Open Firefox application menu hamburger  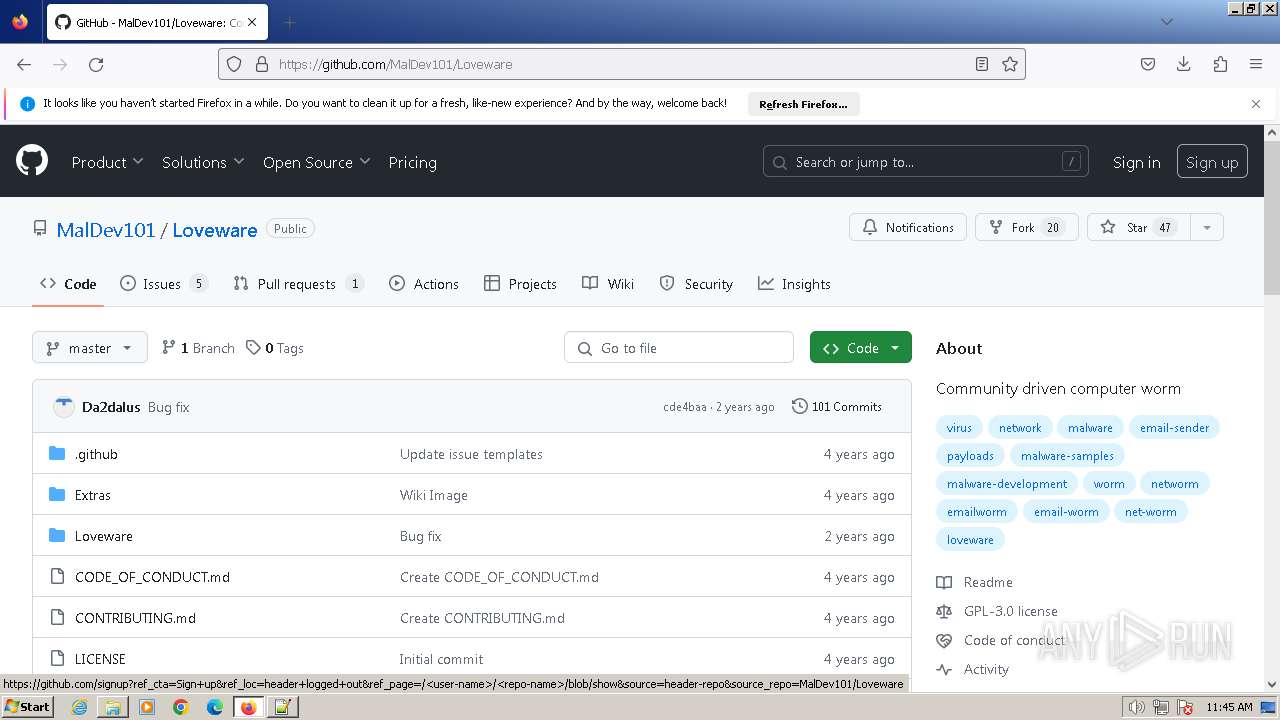tap(1256, 64)
